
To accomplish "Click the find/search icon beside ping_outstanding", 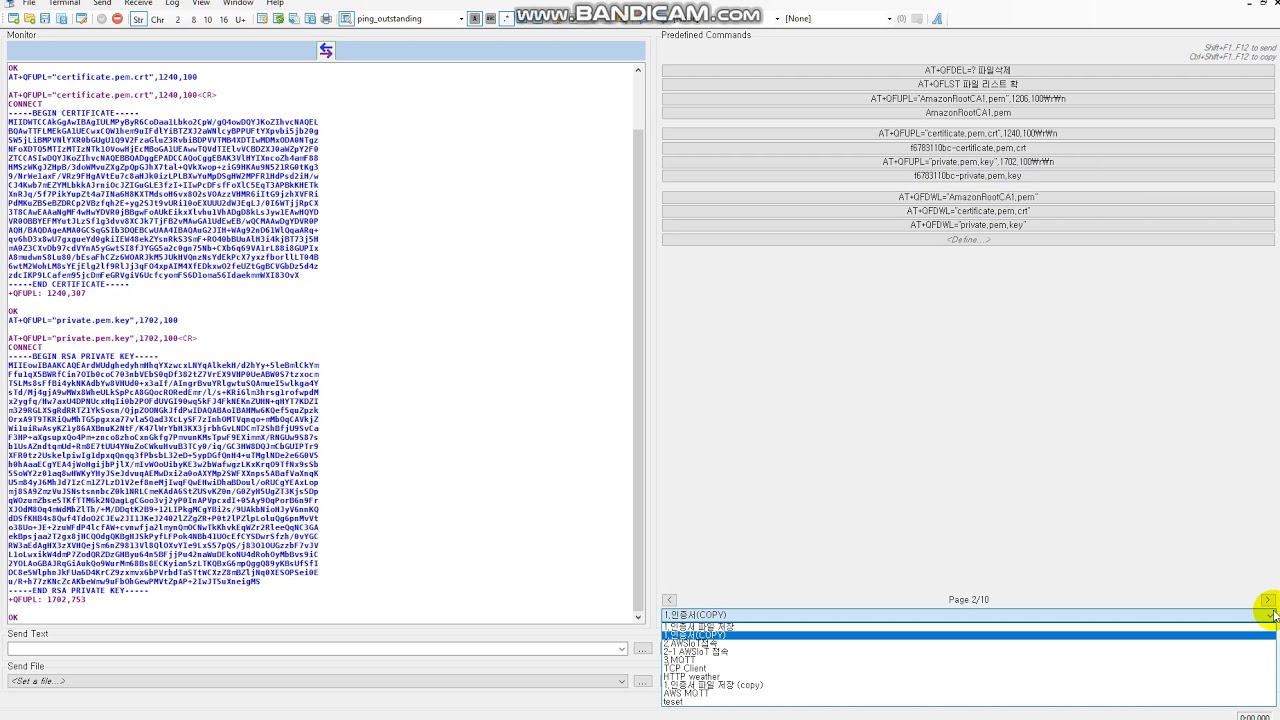I will [x=345, y=19].
